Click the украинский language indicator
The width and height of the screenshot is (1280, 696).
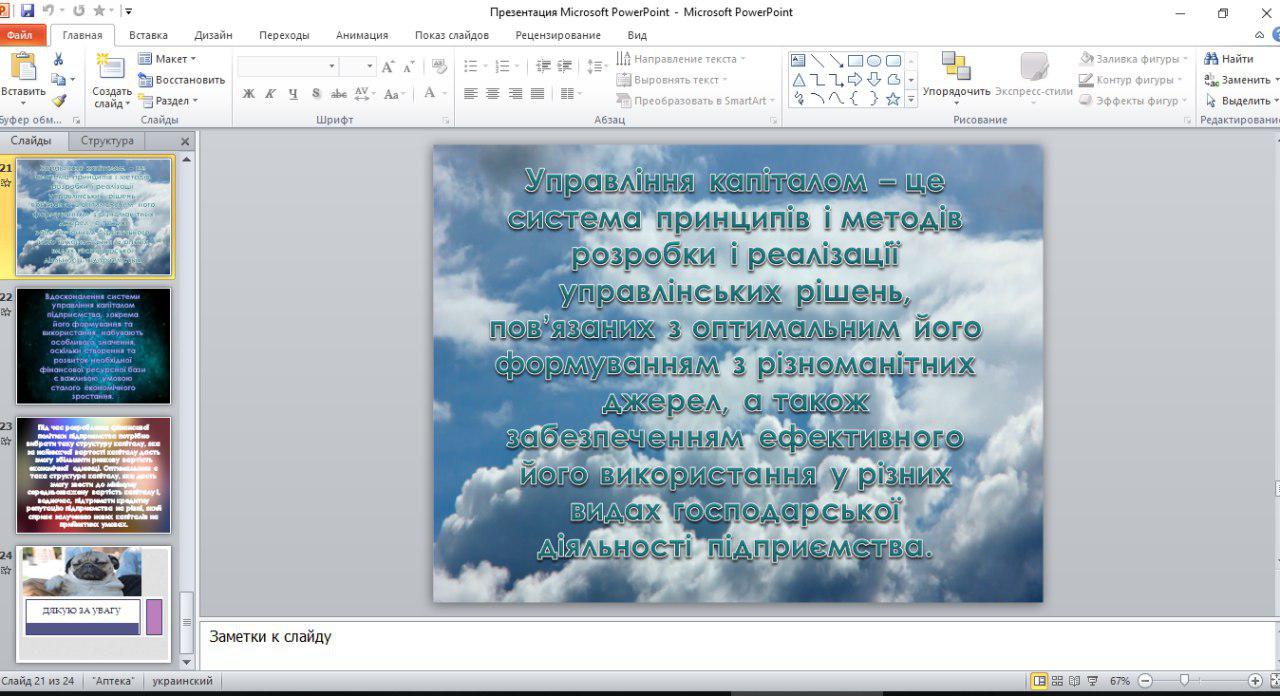(182, 681)
